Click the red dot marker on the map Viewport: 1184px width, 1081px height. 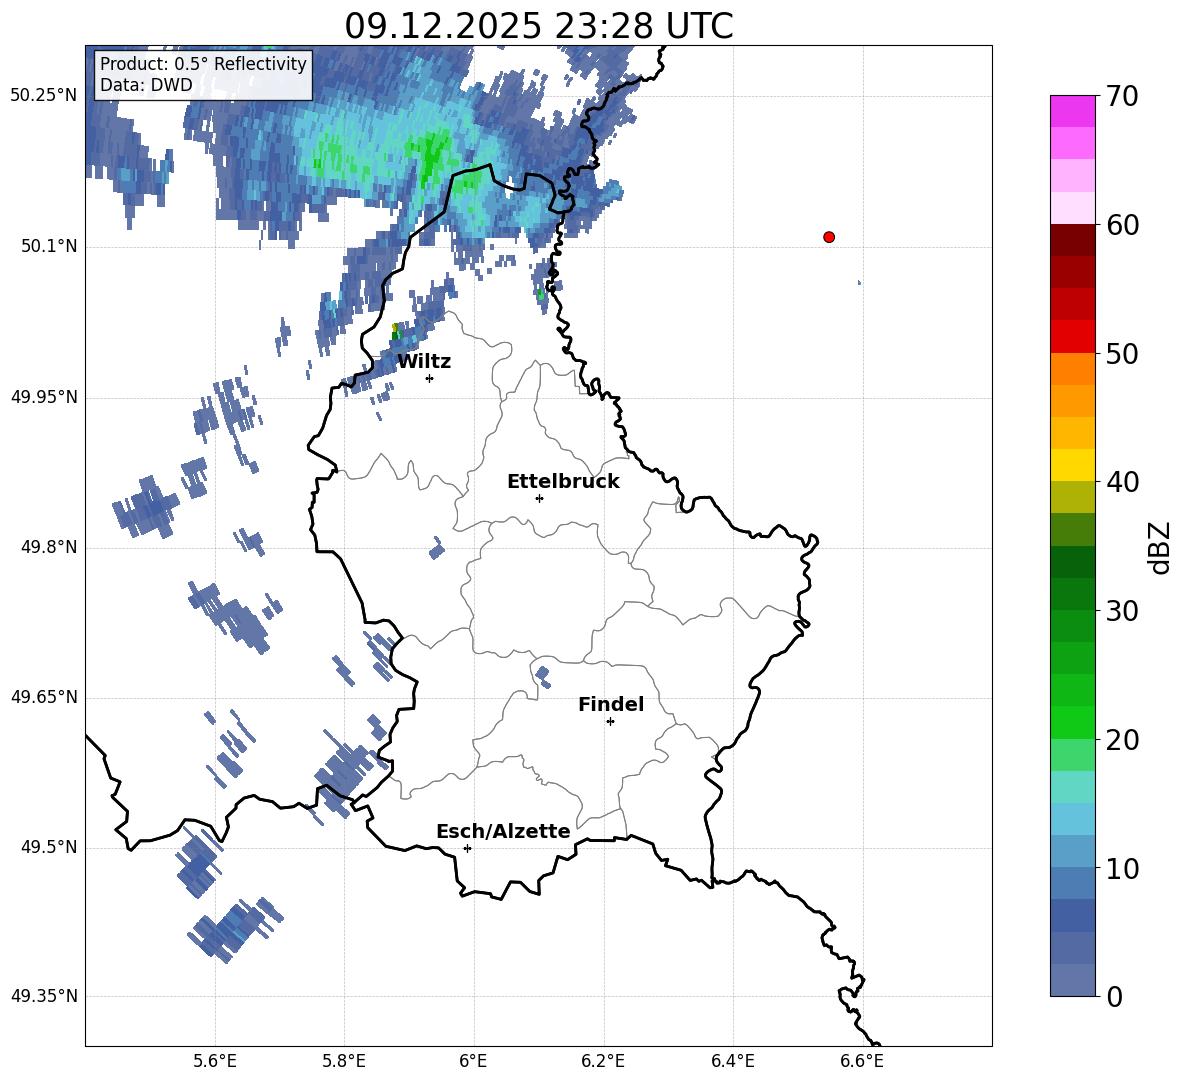[x=828, y=237]
